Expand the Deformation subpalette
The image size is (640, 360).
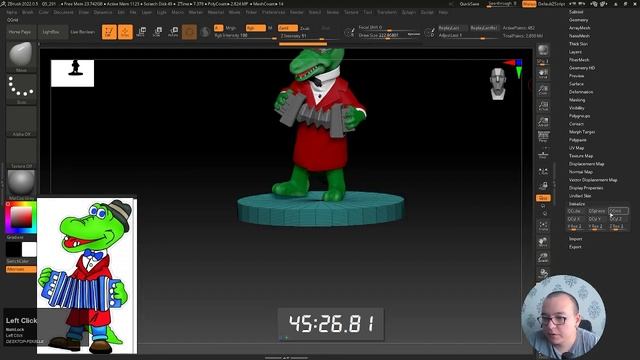[581, 92]
